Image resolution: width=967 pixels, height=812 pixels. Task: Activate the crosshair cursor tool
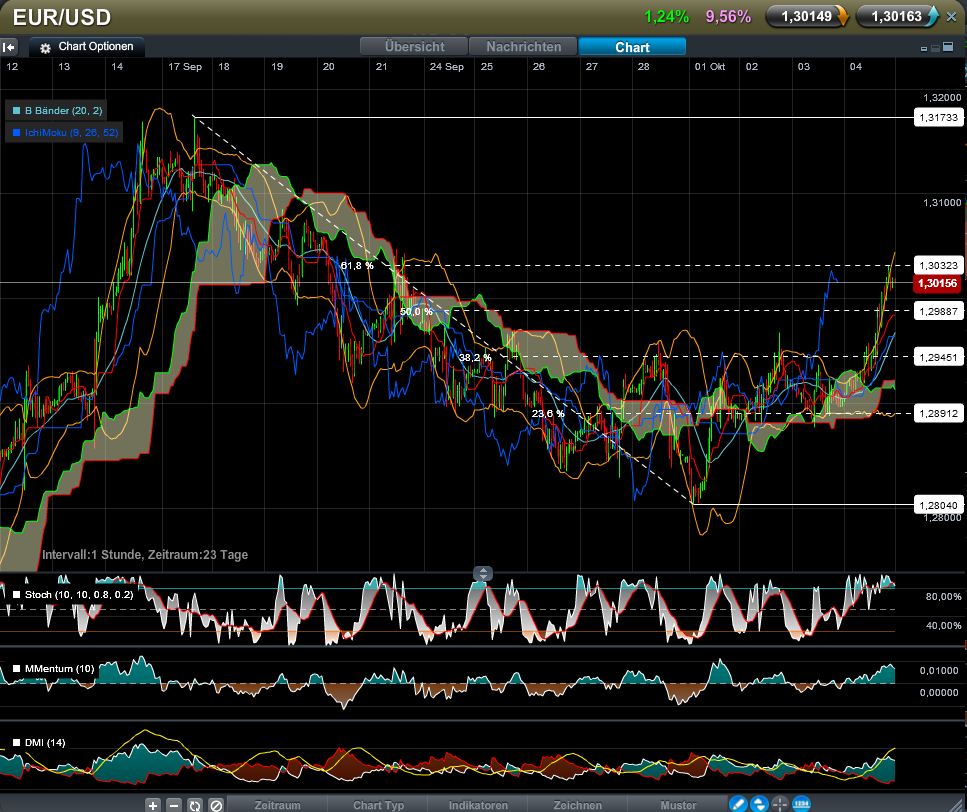coord(780,804)
